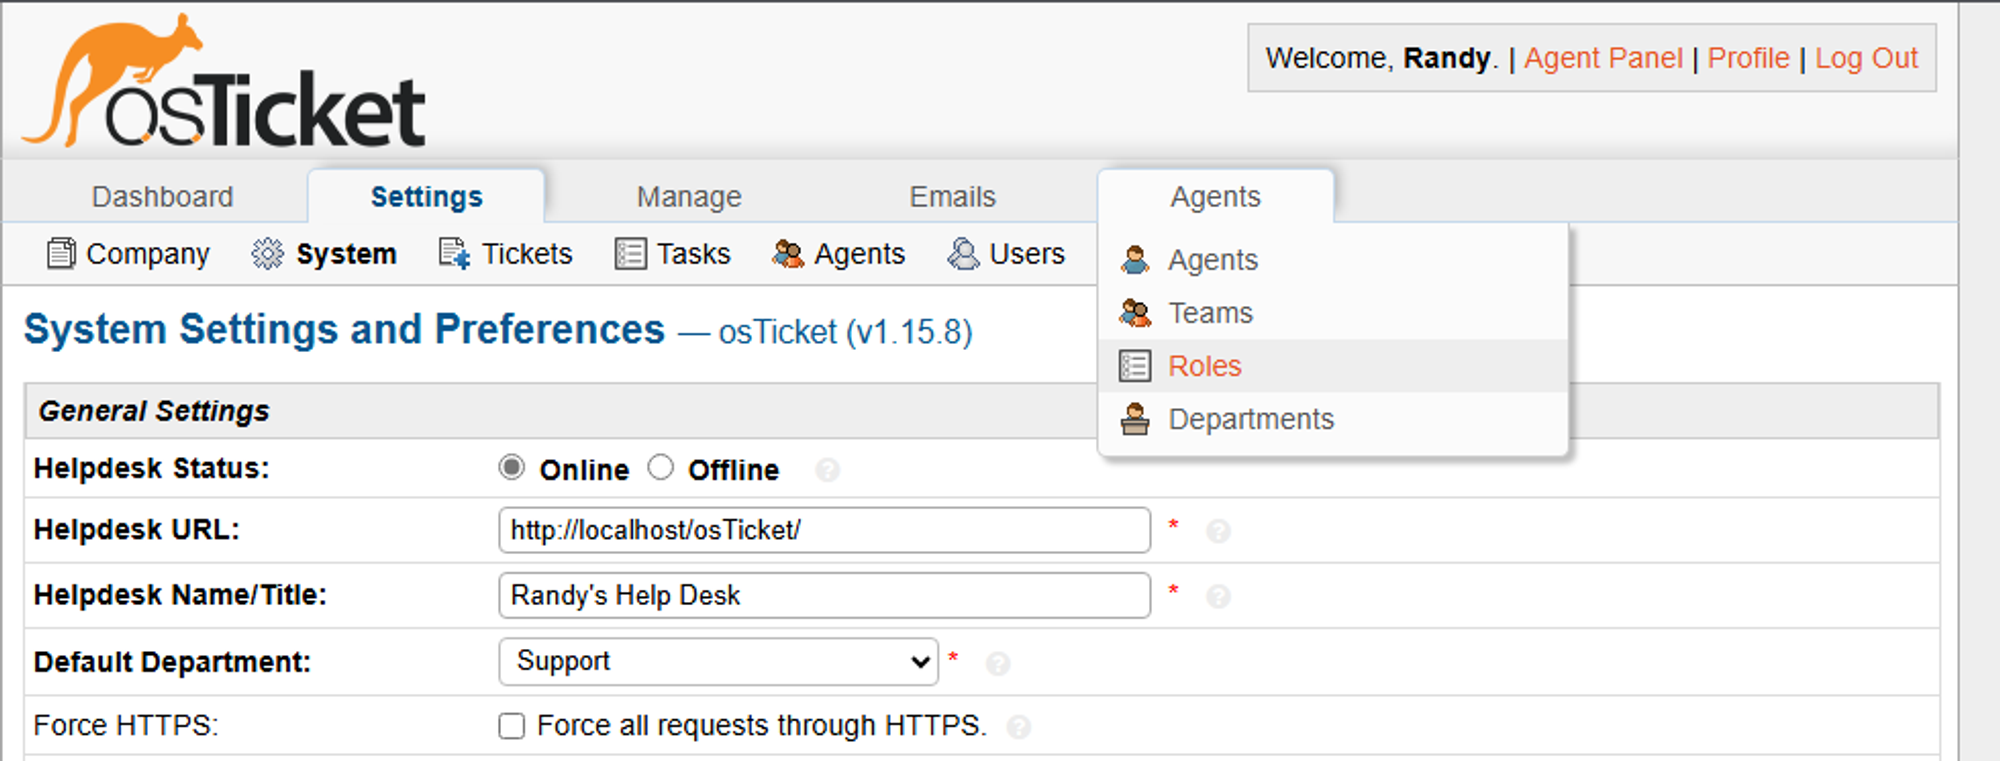Viewport: 2000px width, 761px height.
Task: Go to Users settings
Action: [x=1006, y=254]
